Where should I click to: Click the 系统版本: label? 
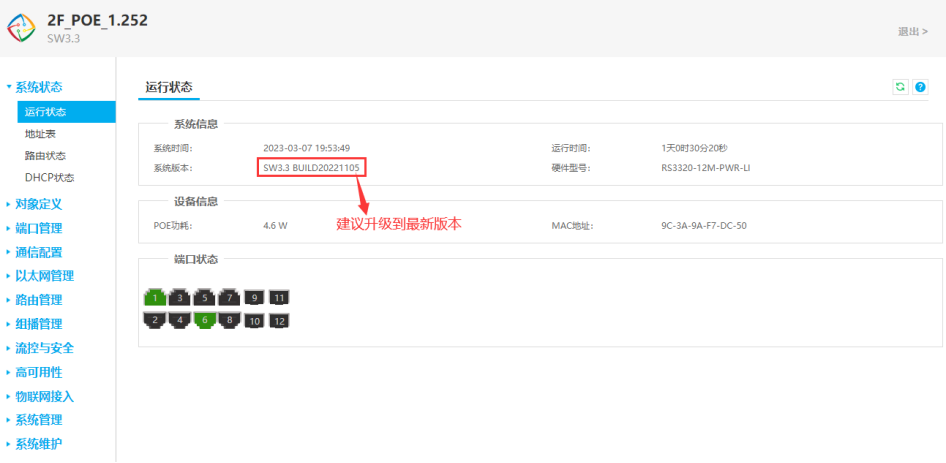(x=173, y=168)
